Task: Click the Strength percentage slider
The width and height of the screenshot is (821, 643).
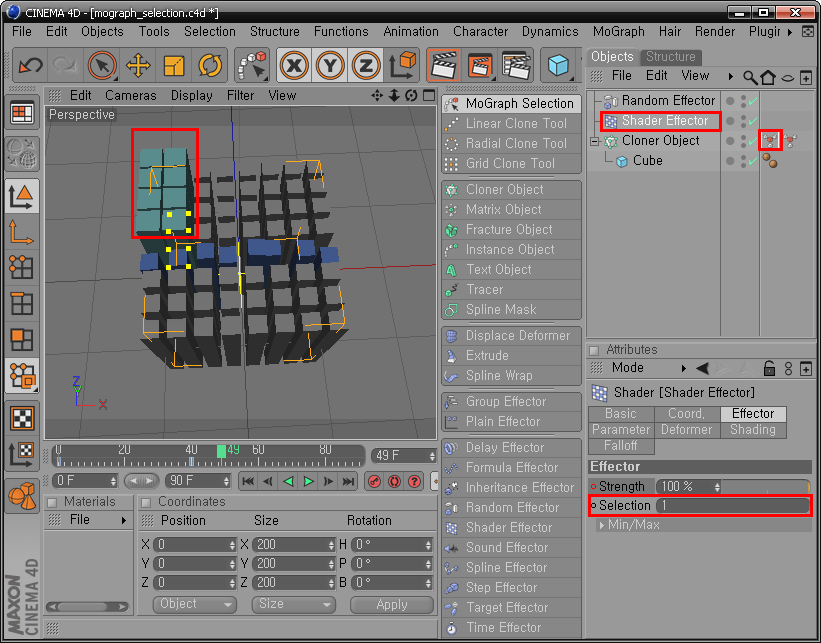Action: click(x=766, y=486)
